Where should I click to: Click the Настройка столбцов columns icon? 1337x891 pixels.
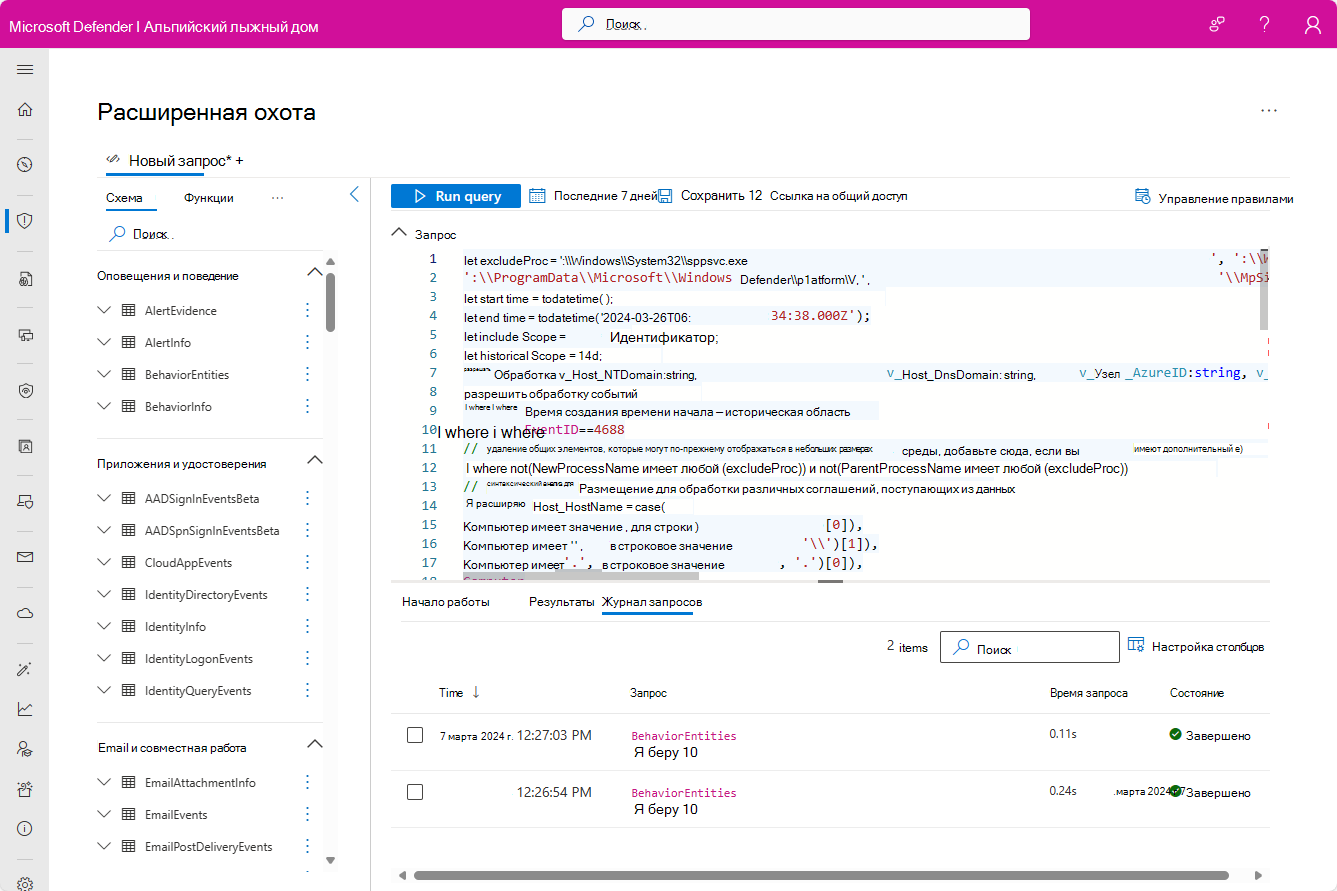tap(1136, 646)
